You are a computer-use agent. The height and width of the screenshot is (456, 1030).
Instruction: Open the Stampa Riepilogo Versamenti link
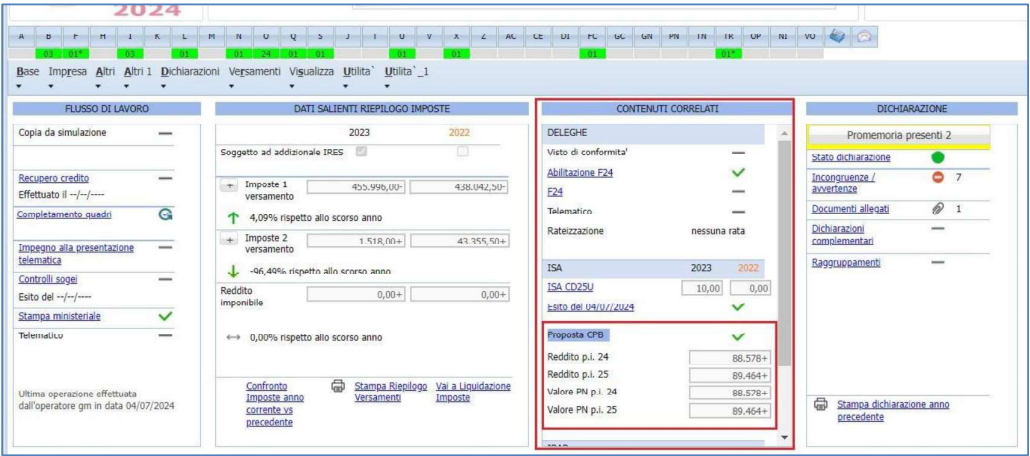[x=392, y=392]
